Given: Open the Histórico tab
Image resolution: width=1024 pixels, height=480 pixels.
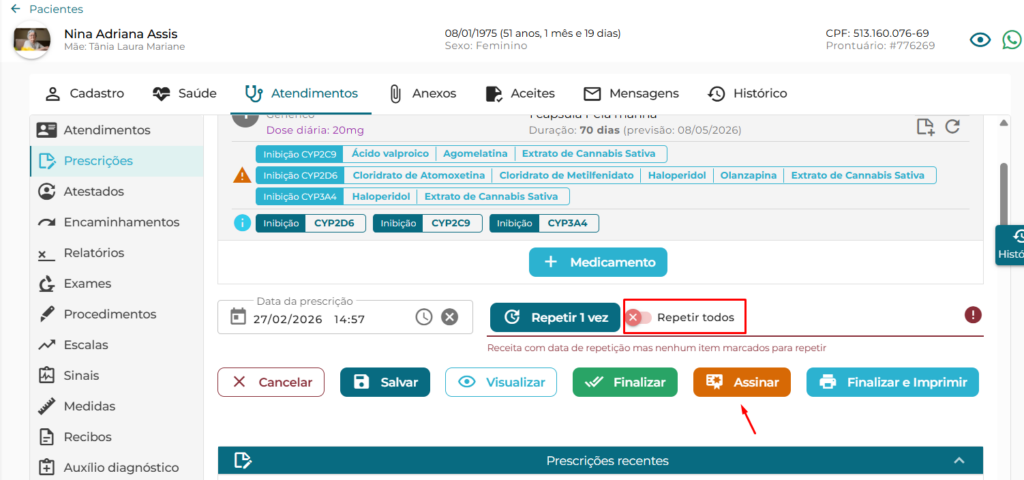Looking at the screenshot, I should pyautogui.click(x=747, y=93).
